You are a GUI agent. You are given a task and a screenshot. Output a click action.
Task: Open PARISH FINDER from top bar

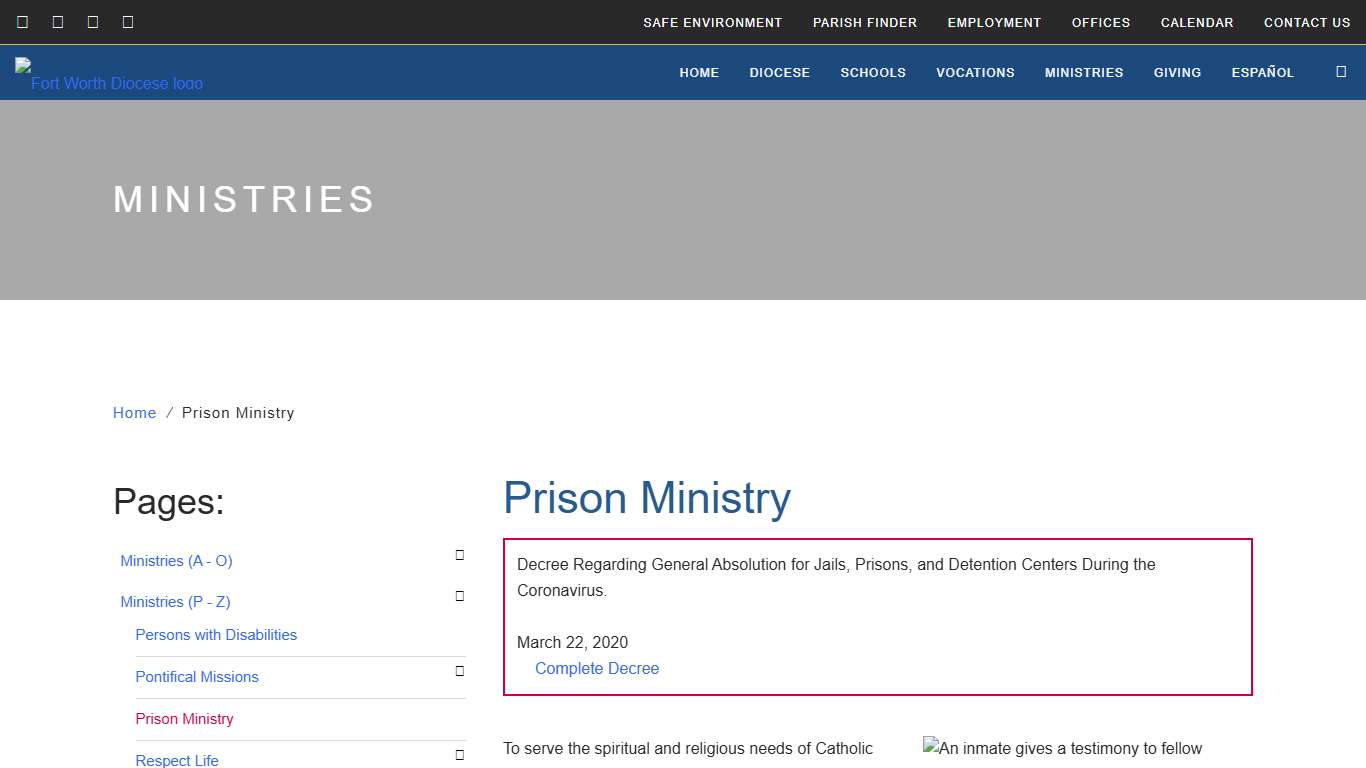click(x=865, y=22)
